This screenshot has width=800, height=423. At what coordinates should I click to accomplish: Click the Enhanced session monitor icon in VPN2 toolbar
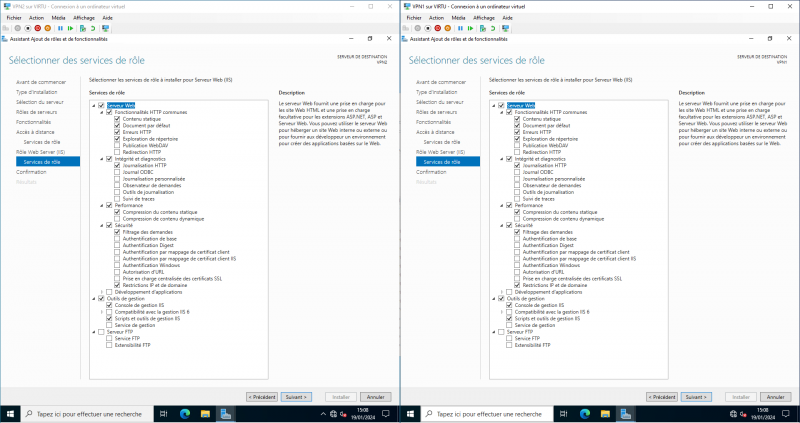[x=106, y=28]
